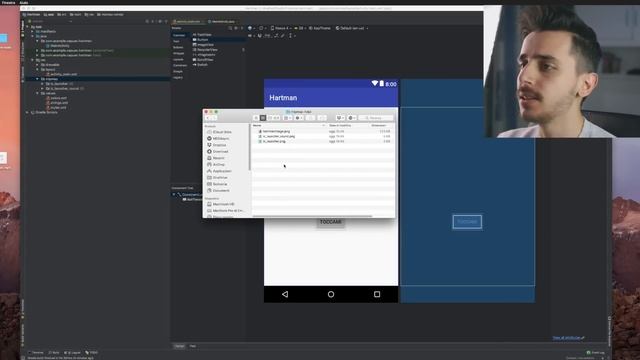Screen dimensions: 640x360
Task: Click the palette search icon
Action: 230,28
